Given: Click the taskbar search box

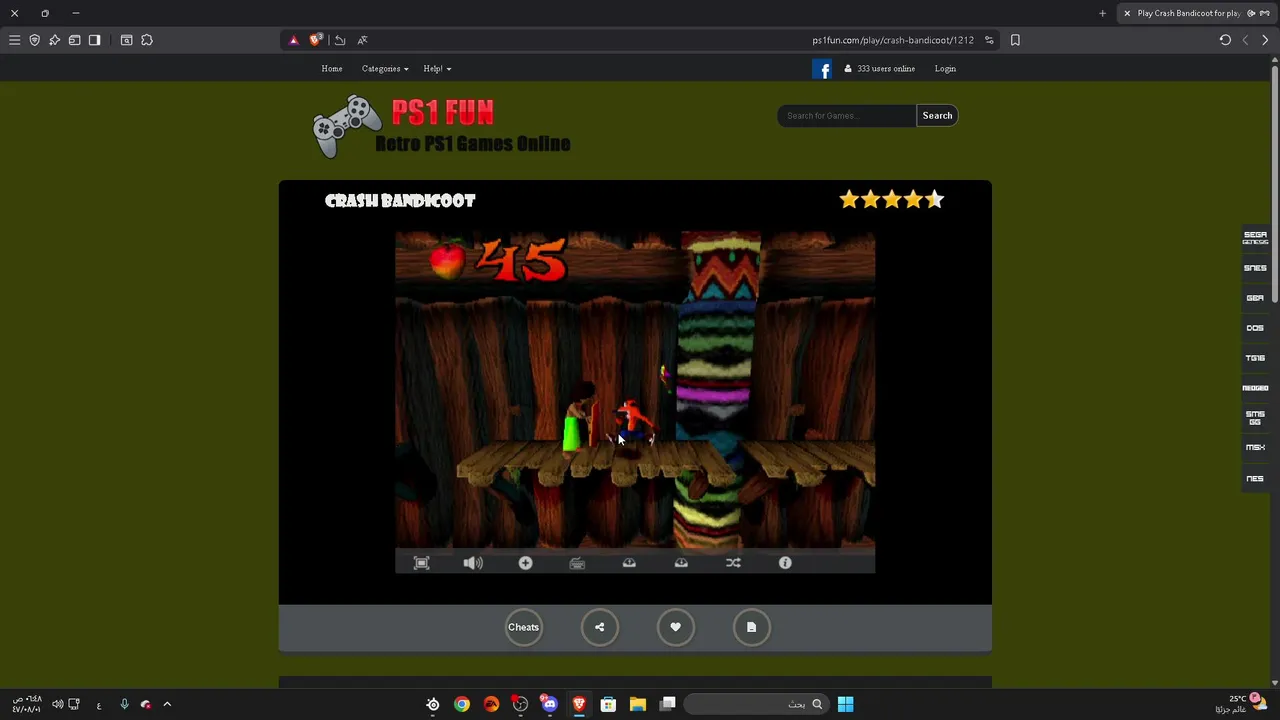Looking at the screenshot, I should (x=755, y=704).
